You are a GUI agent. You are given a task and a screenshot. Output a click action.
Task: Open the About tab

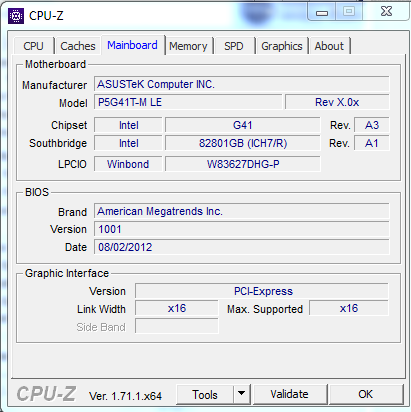329,46
